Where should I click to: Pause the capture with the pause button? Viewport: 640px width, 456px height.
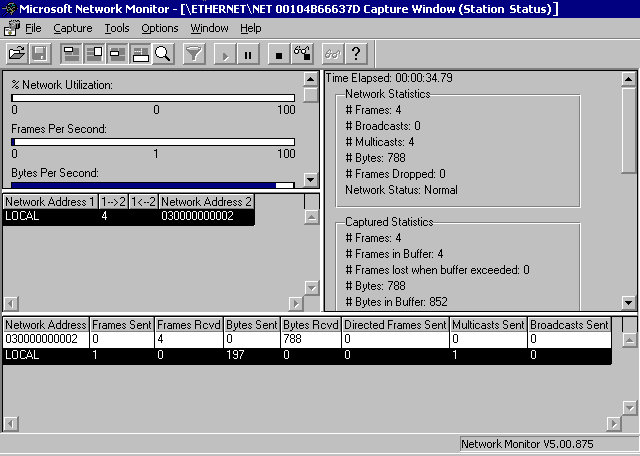[x=248, y=53]
